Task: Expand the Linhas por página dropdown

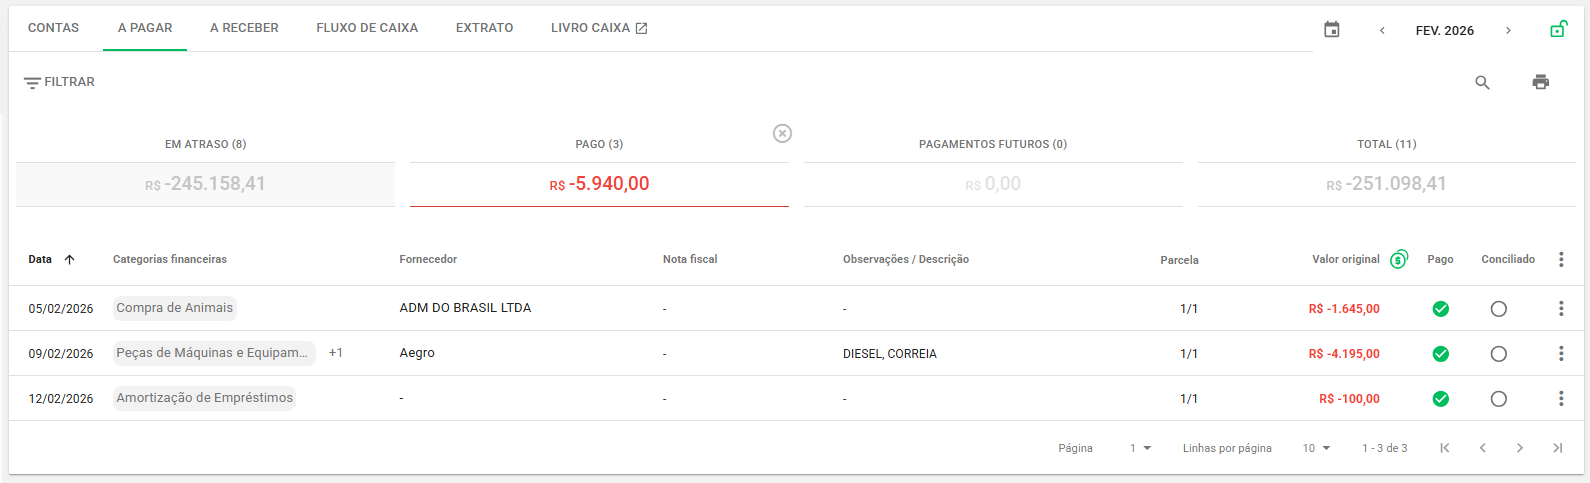Action: point(1316,448)
